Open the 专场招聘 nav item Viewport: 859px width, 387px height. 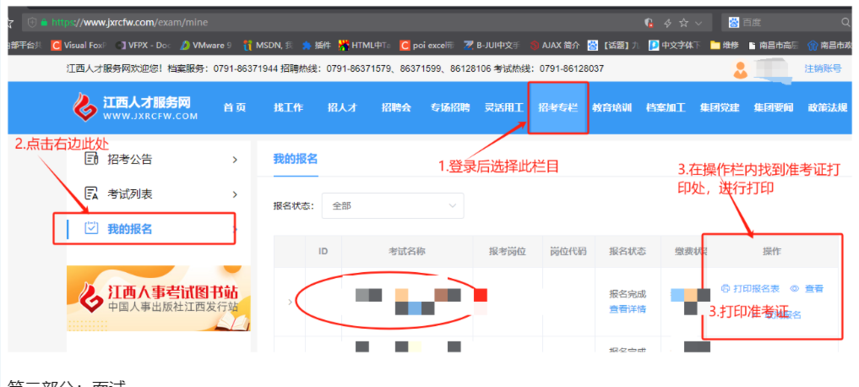tap(450, 107)
